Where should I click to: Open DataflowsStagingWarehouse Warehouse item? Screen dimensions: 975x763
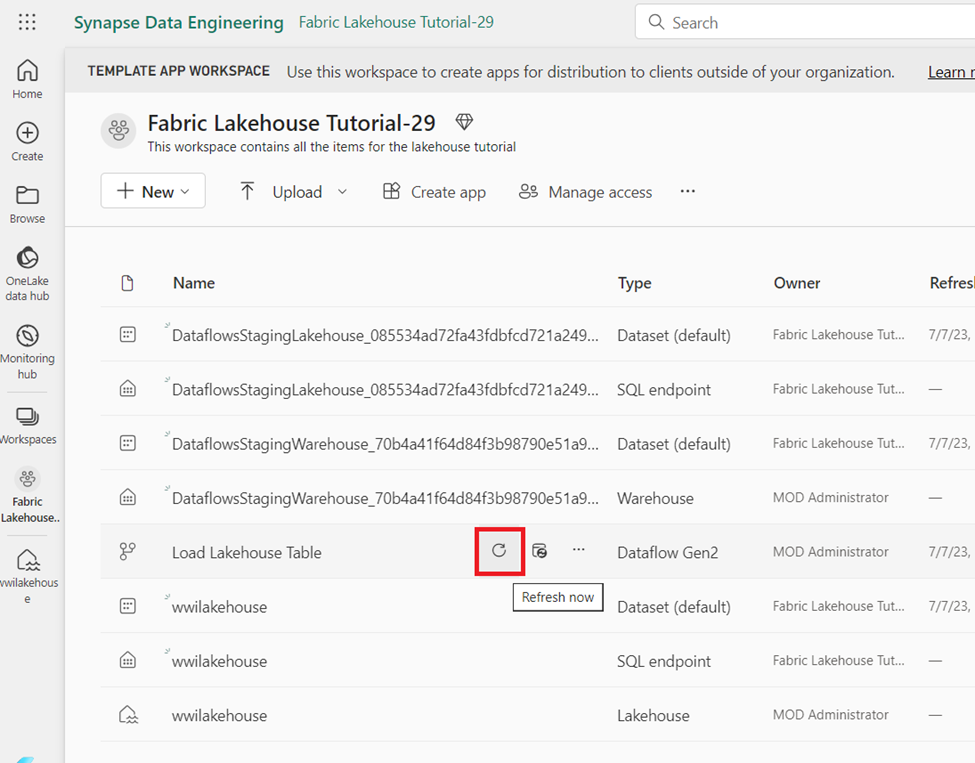tap(385, 498)
